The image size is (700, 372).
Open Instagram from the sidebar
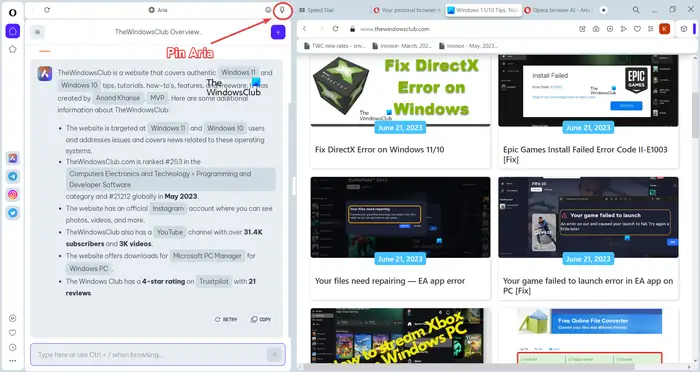pos(12,195)
